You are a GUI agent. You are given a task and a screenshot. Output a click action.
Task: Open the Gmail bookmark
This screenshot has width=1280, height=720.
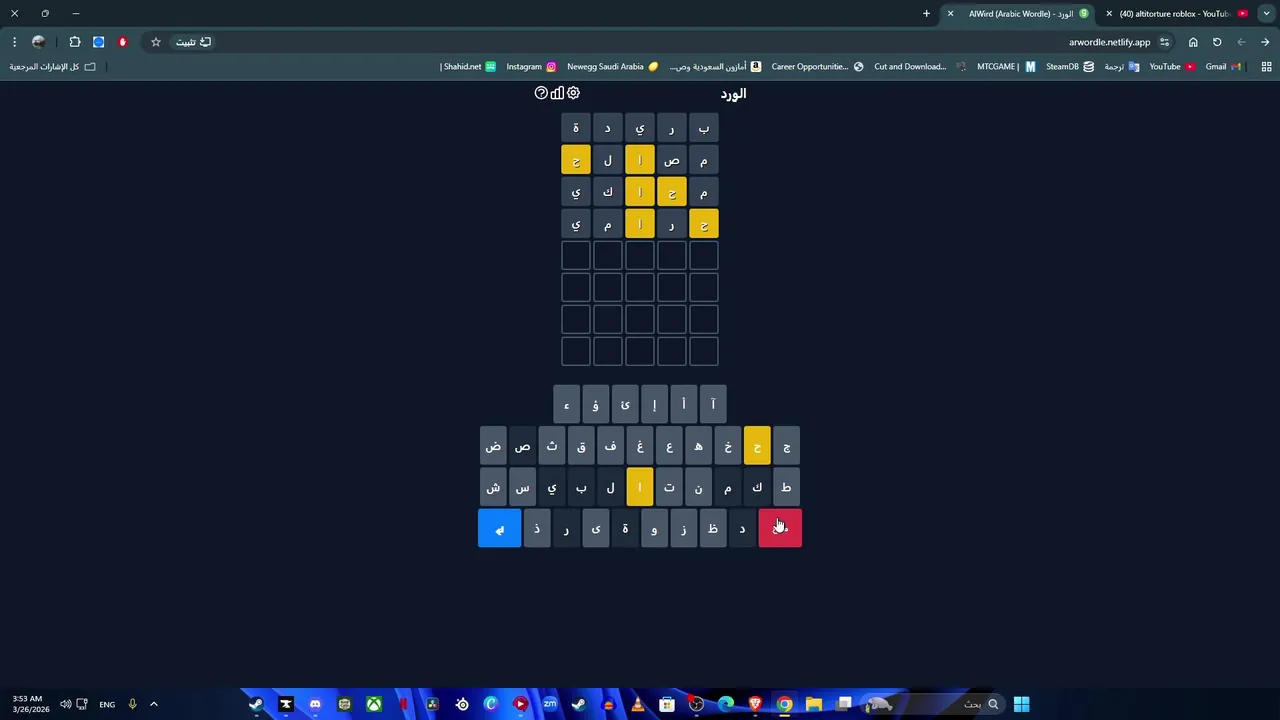pos(1223,66)
